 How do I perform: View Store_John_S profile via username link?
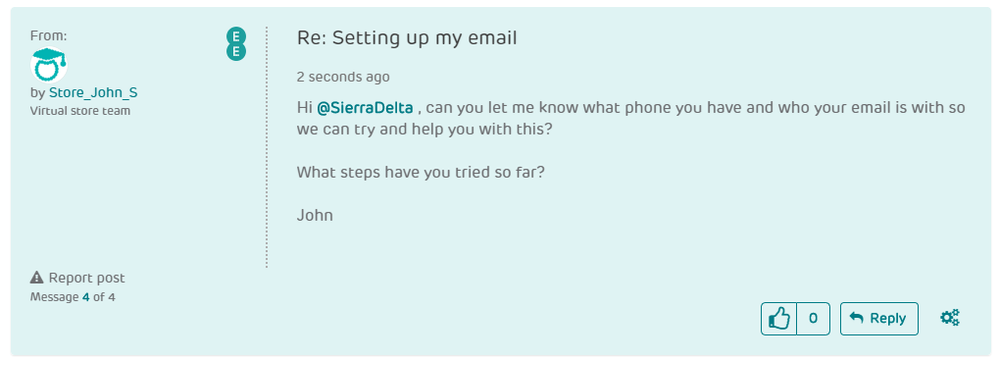coord(93,92)
